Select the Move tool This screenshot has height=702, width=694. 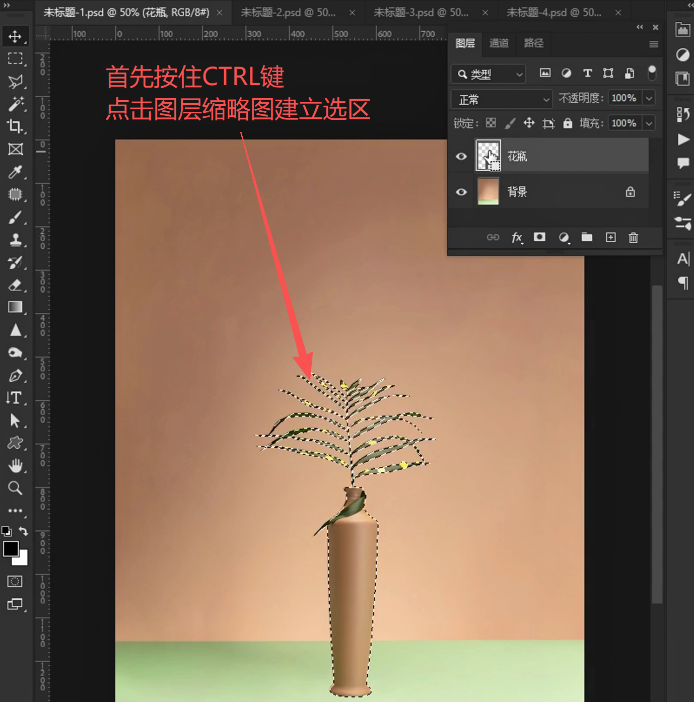point(15,36)
